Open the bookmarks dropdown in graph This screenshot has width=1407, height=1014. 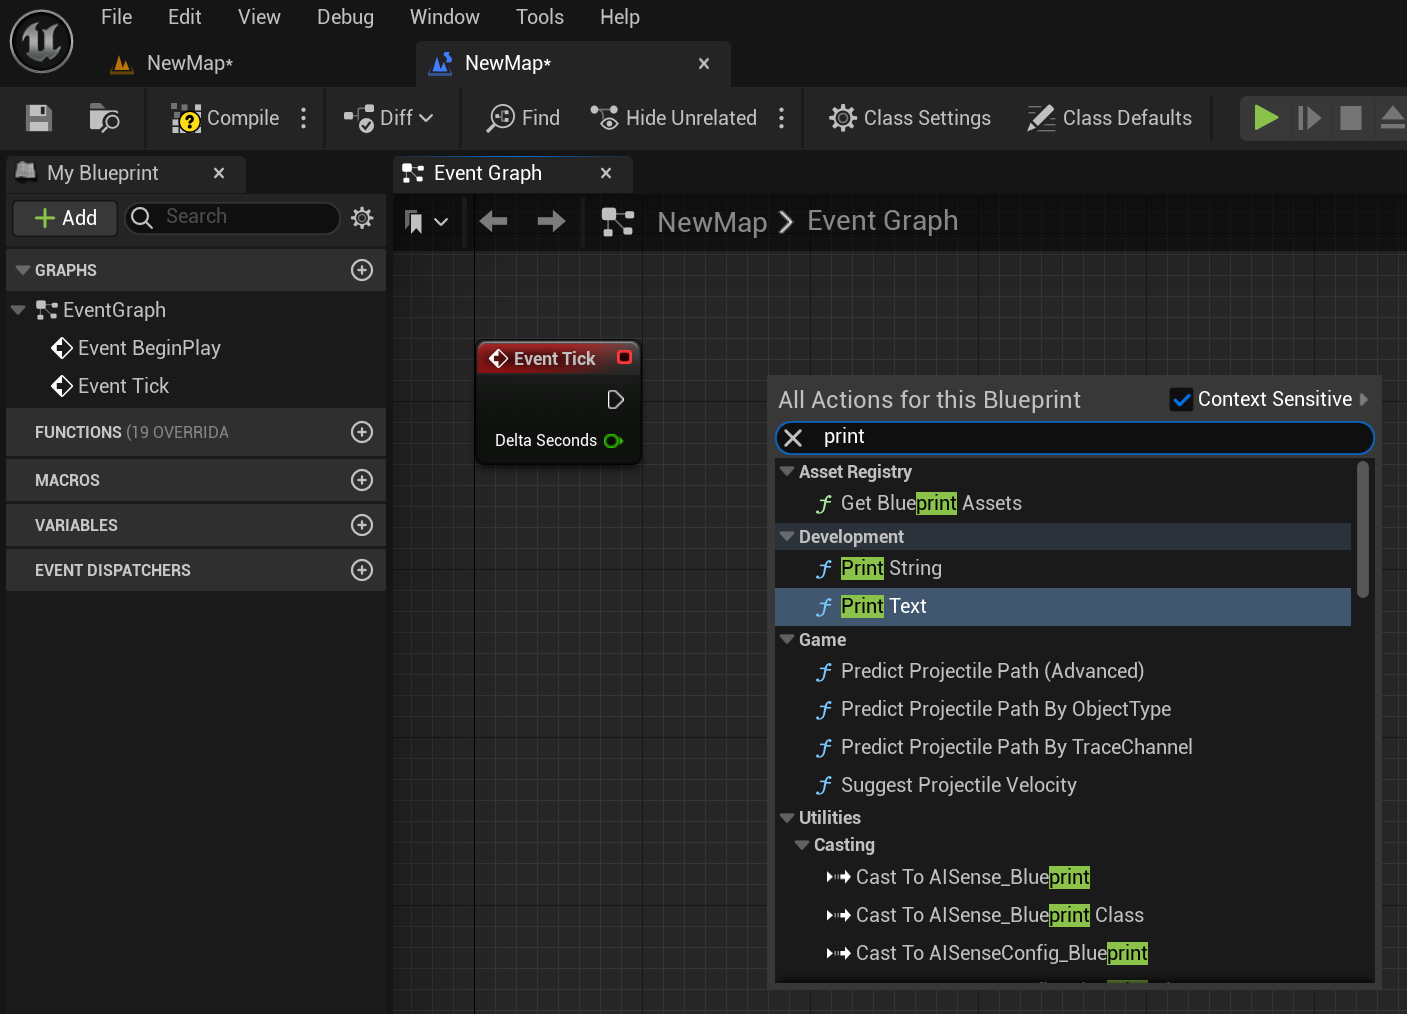pos(425,221)
